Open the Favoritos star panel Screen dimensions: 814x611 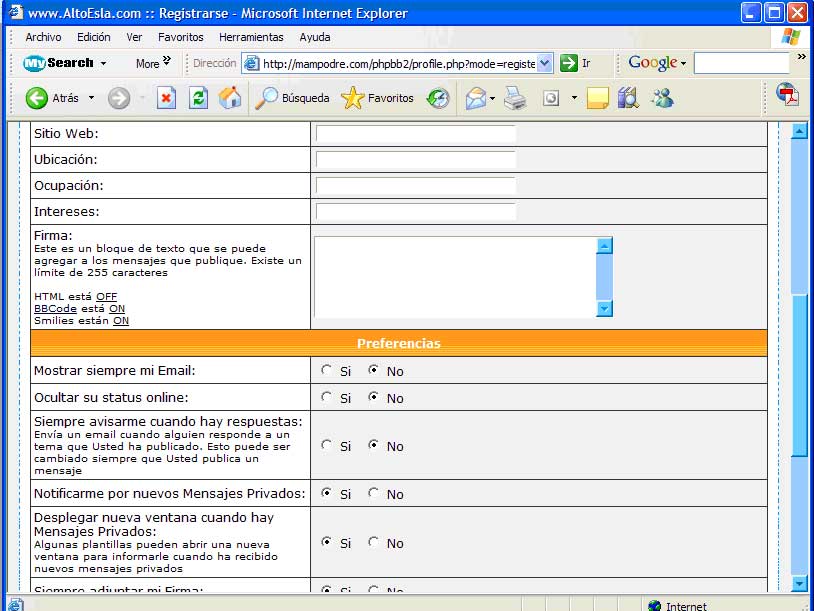click(x=377, y=98)
